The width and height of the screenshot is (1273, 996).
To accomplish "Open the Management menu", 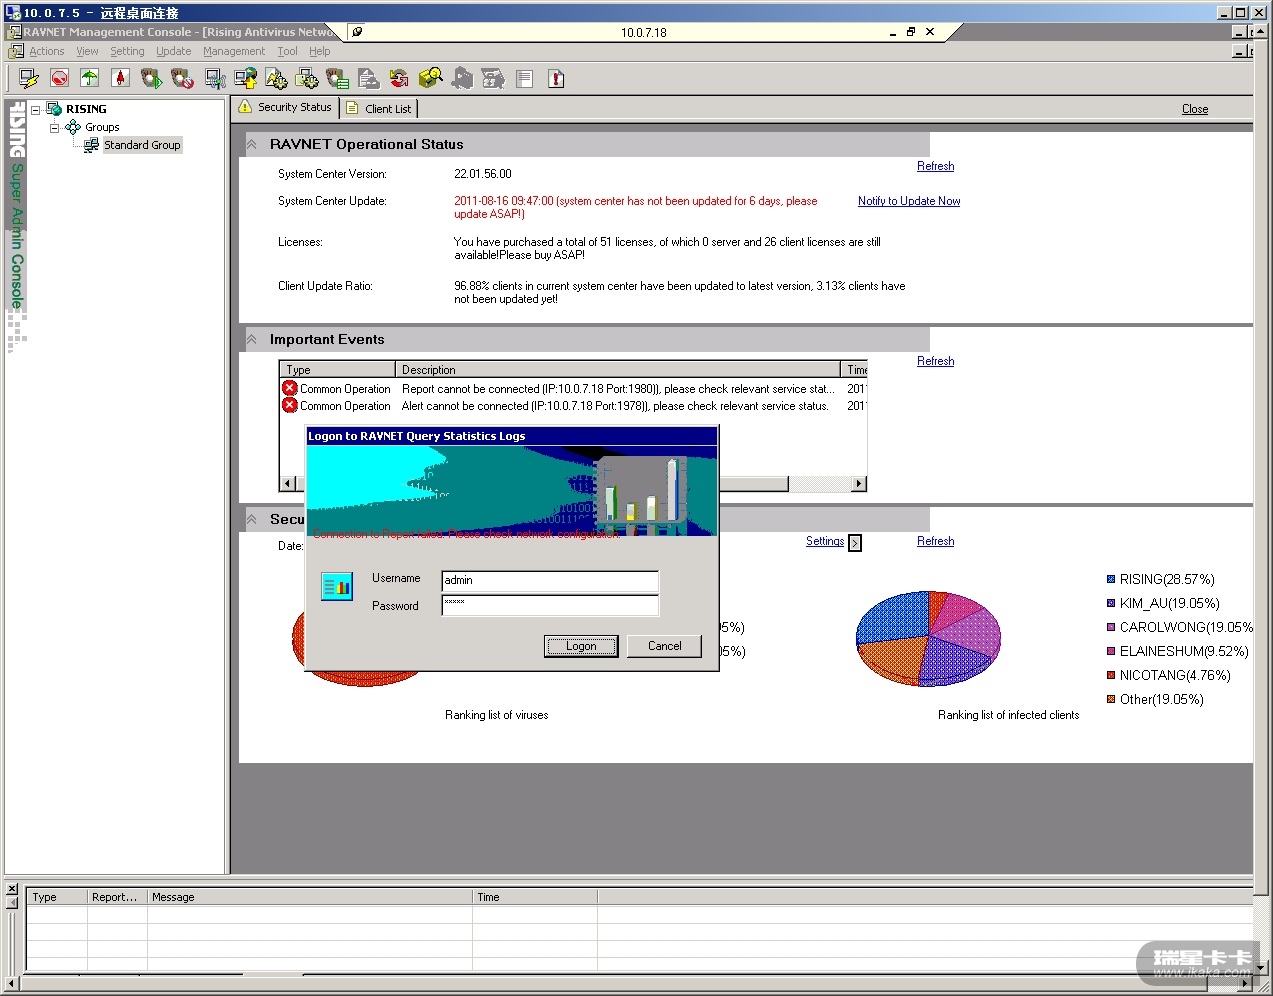I will (x=234, y=51).
